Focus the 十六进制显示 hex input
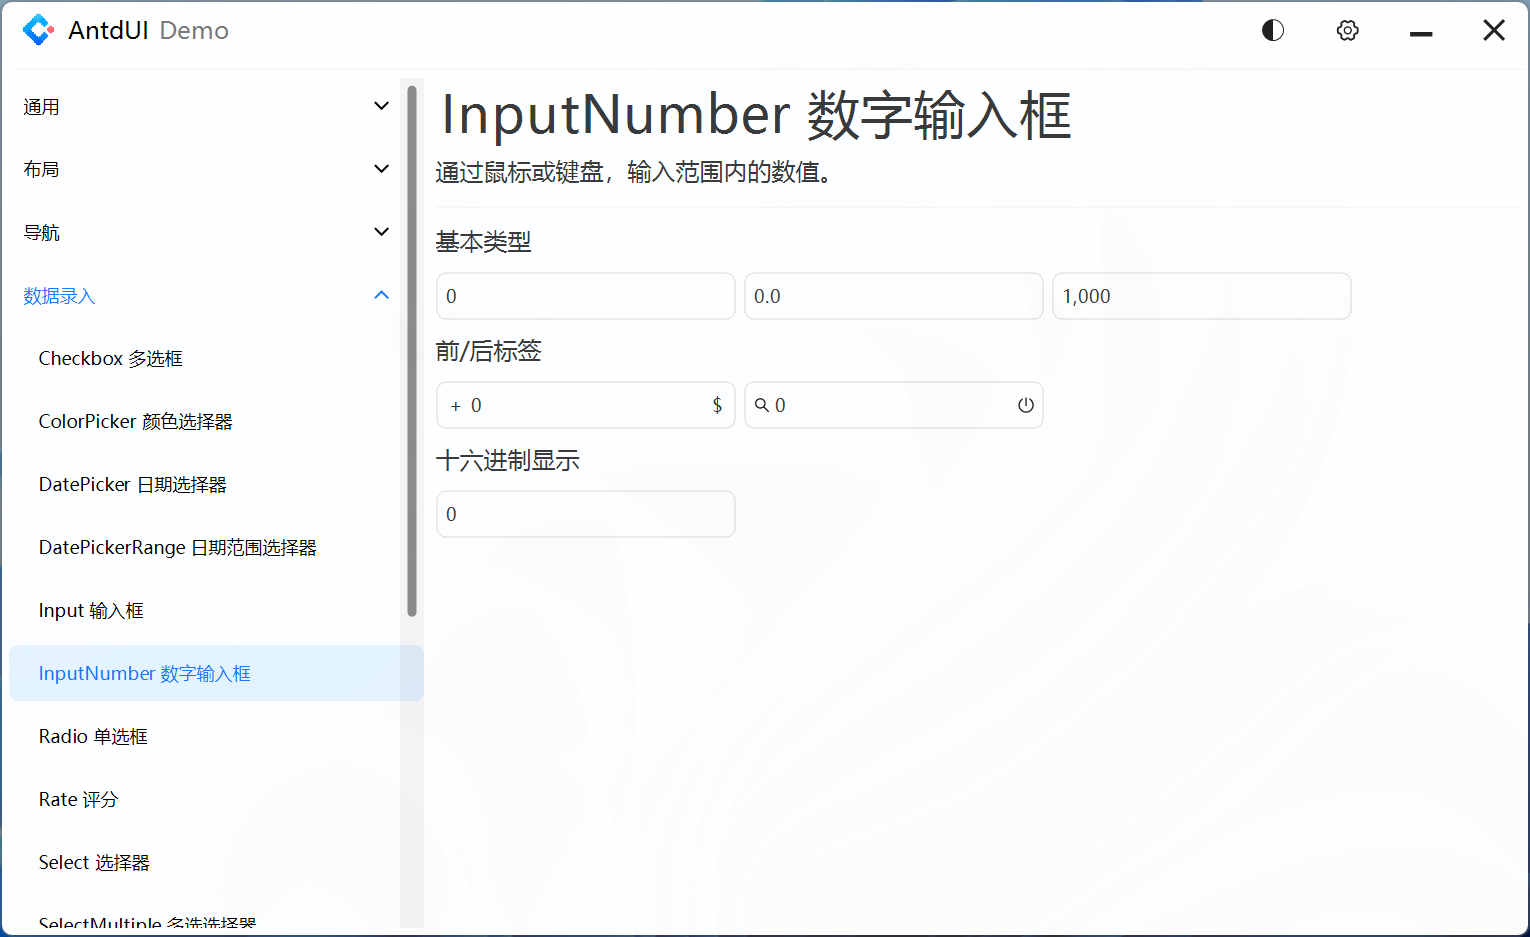1530x937 pixels. point(585,514)
